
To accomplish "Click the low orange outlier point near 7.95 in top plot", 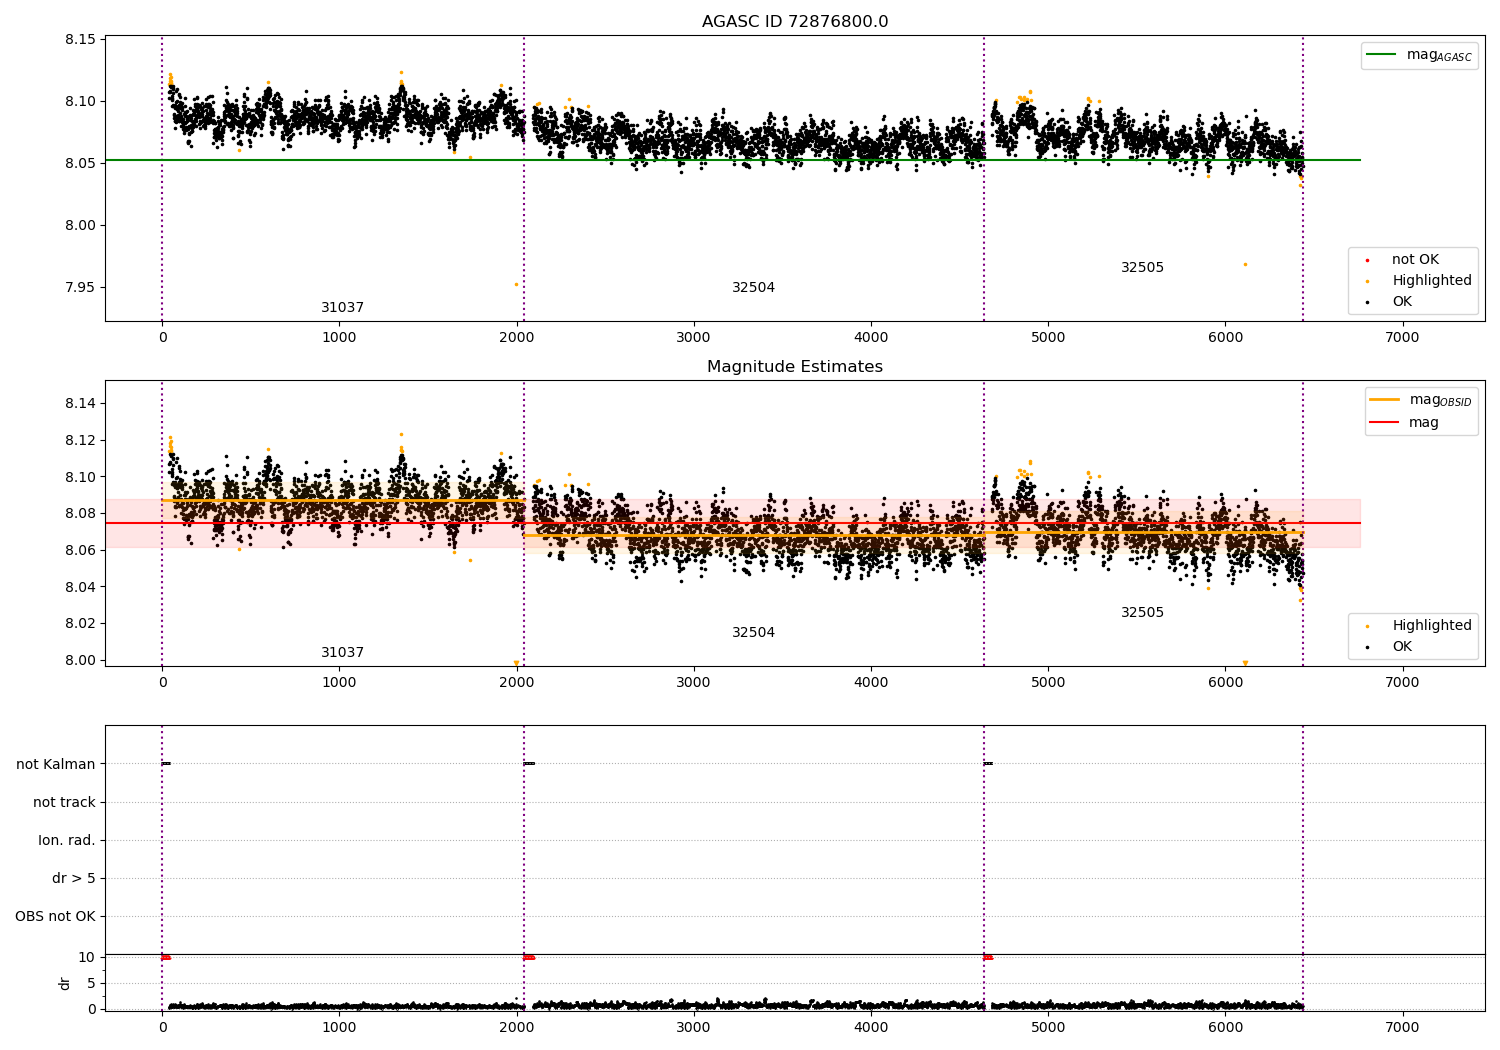I will [x=516, y=284].
